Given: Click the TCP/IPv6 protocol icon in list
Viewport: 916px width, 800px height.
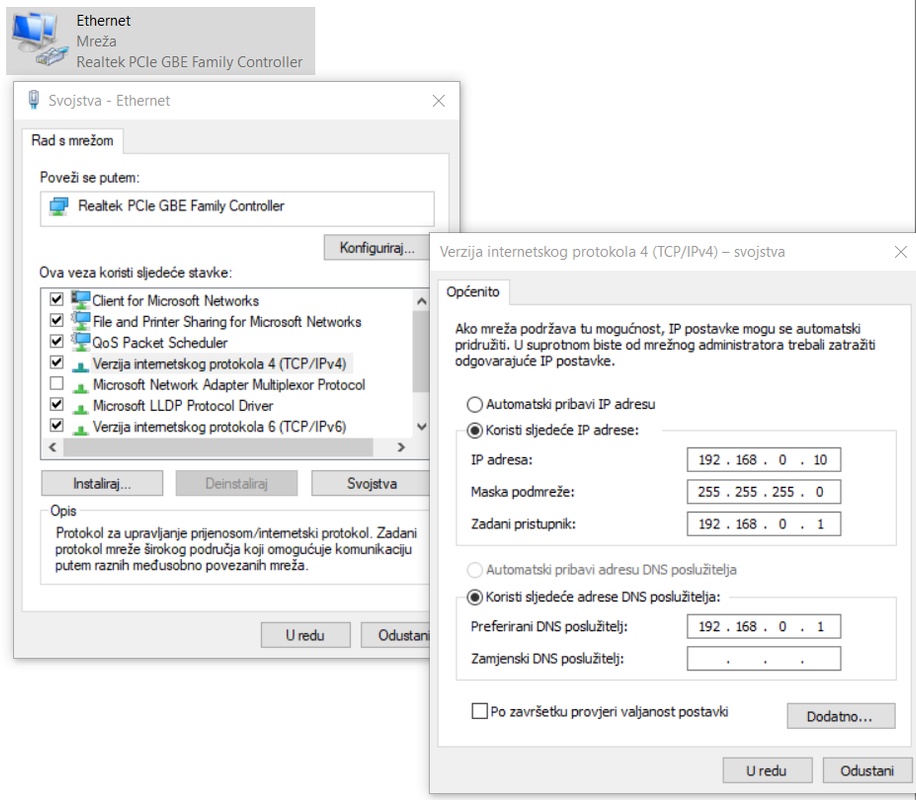Looking at the screenshot, I should 80,428.
